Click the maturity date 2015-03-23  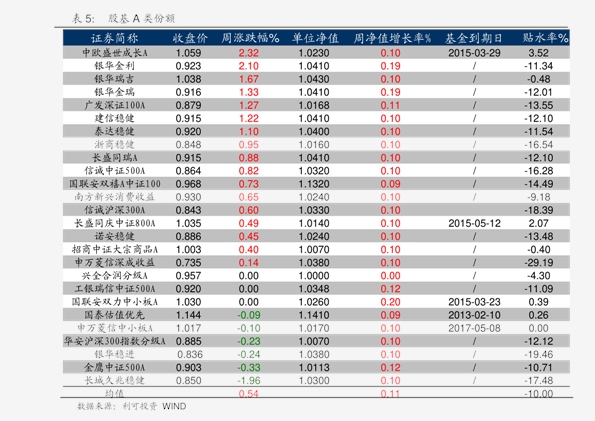tap(474, 301)
